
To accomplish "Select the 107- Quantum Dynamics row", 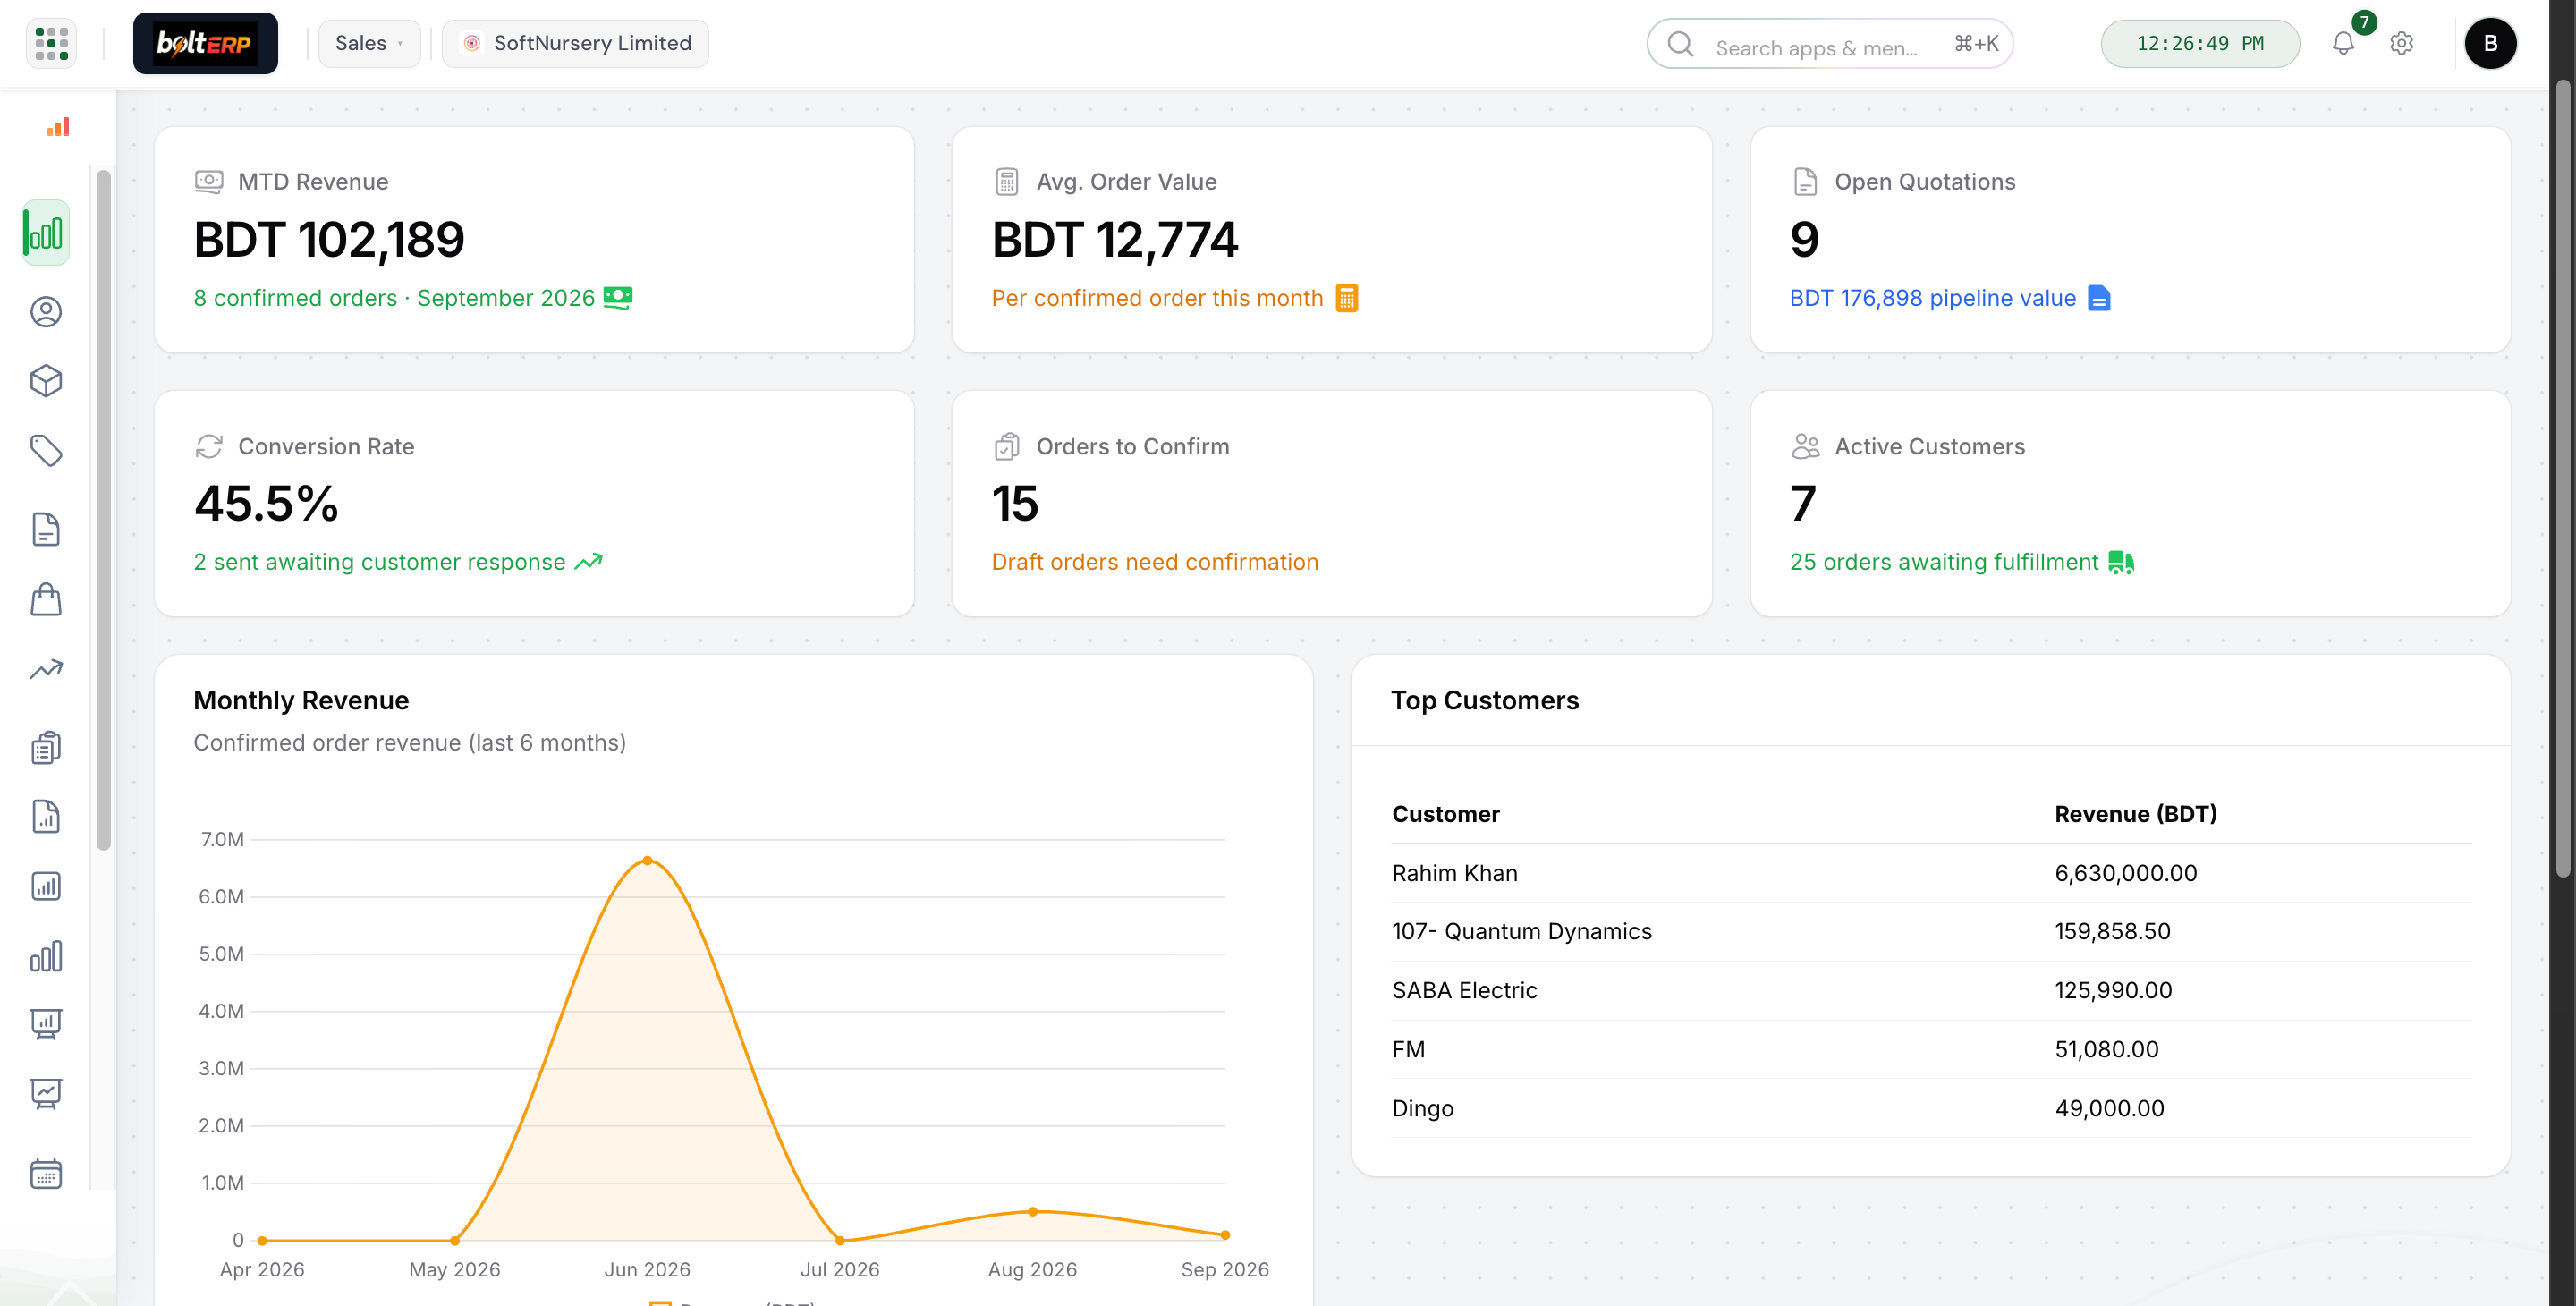I will click(1931, 931).
